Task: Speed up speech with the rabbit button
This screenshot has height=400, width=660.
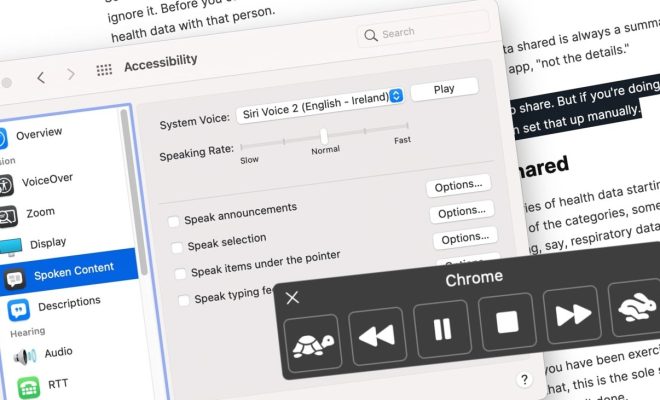Action: [x=636, y=307]
